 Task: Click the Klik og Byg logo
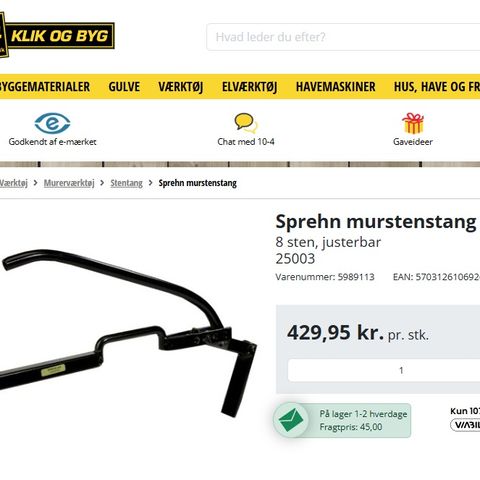click(x=57, y=35)
